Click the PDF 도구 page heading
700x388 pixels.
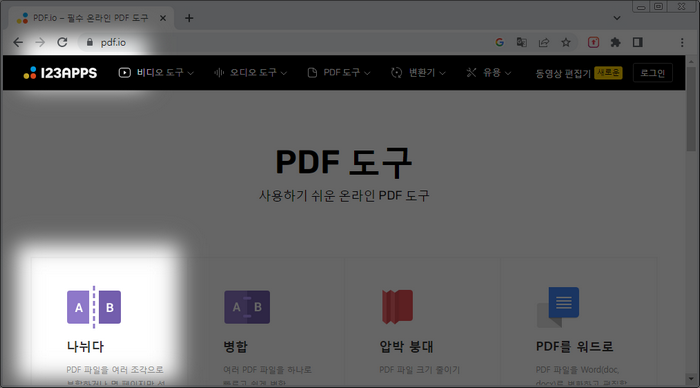(344, 163)
